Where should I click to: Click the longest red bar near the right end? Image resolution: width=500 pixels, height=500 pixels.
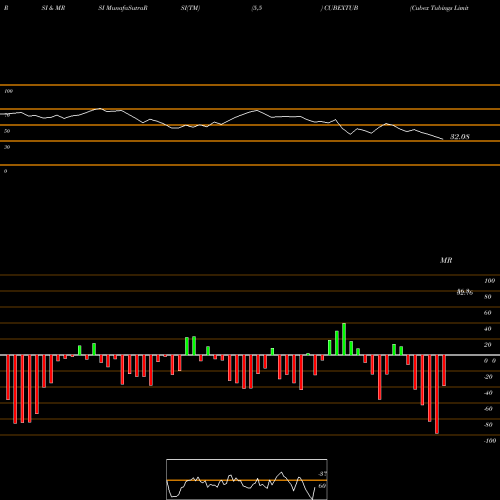coord(437,394)
